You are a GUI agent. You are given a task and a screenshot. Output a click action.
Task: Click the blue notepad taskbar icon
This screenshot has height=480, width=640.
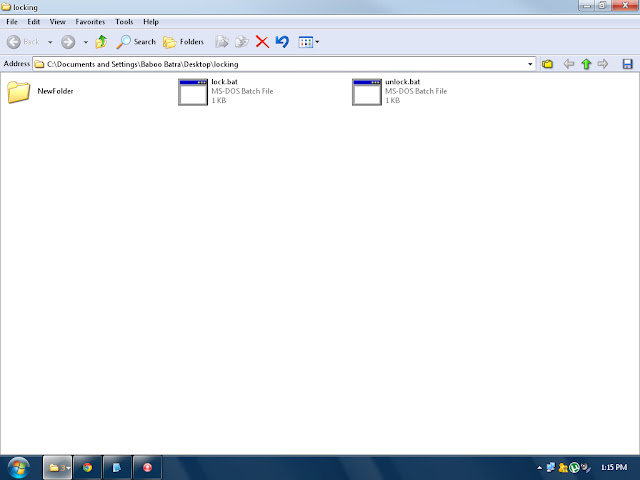click(117, 468)
